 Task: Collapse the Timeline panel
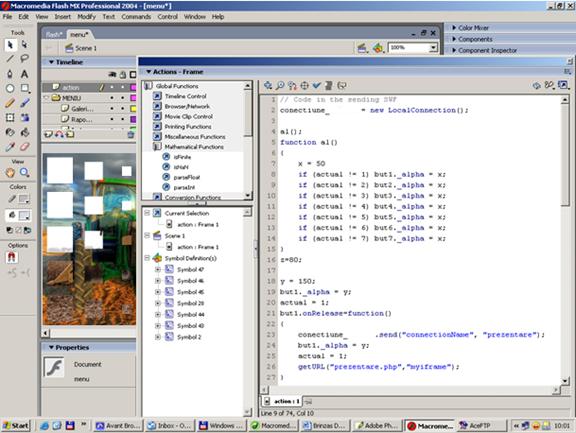pyautogui.click(x=51, y=62)
